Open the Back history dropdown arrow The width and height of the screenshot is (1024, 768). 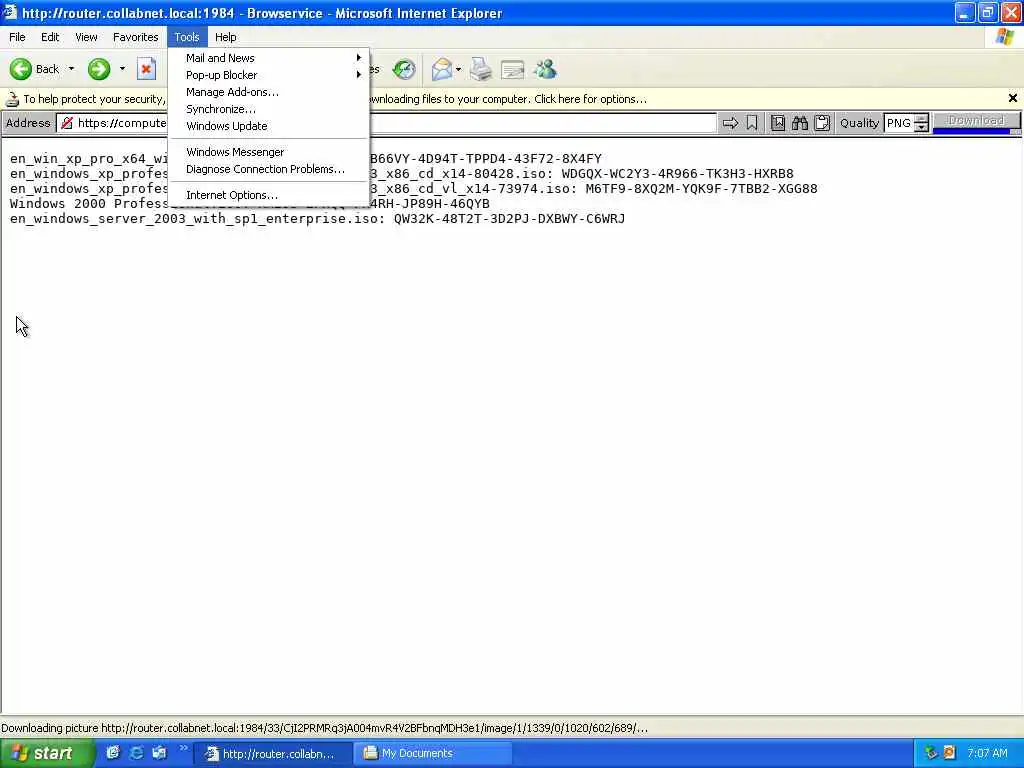(71, 69)
